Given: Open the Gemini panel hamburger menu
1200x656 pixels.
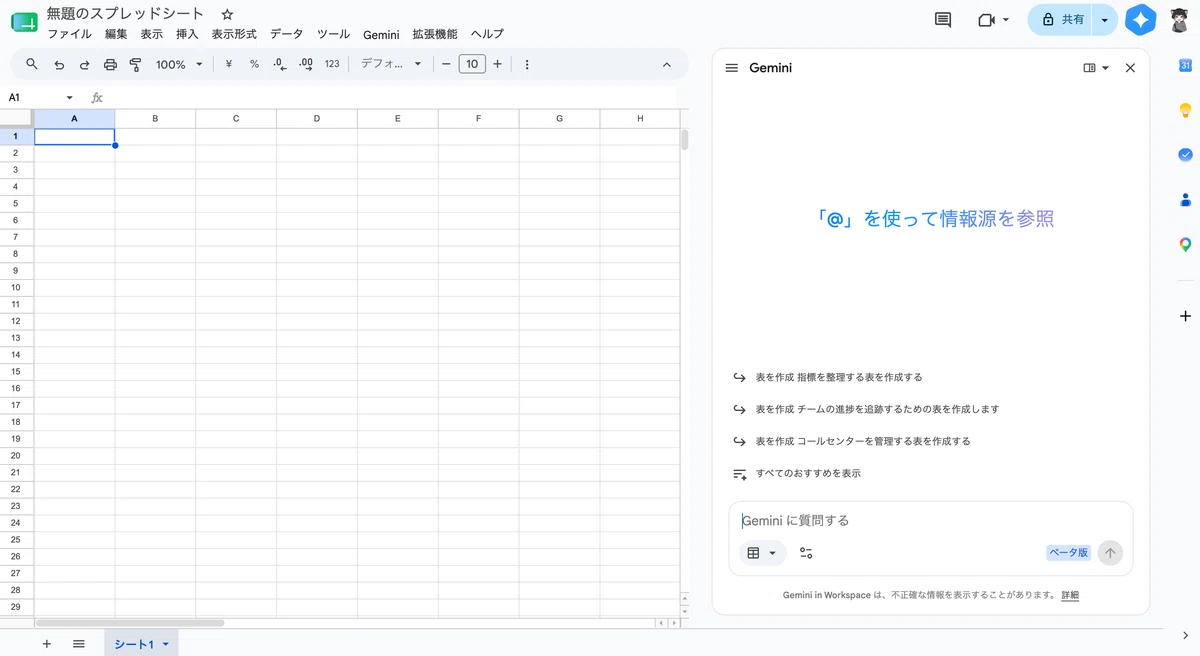Looking at the screenshot, I should (x=731, y=68).
